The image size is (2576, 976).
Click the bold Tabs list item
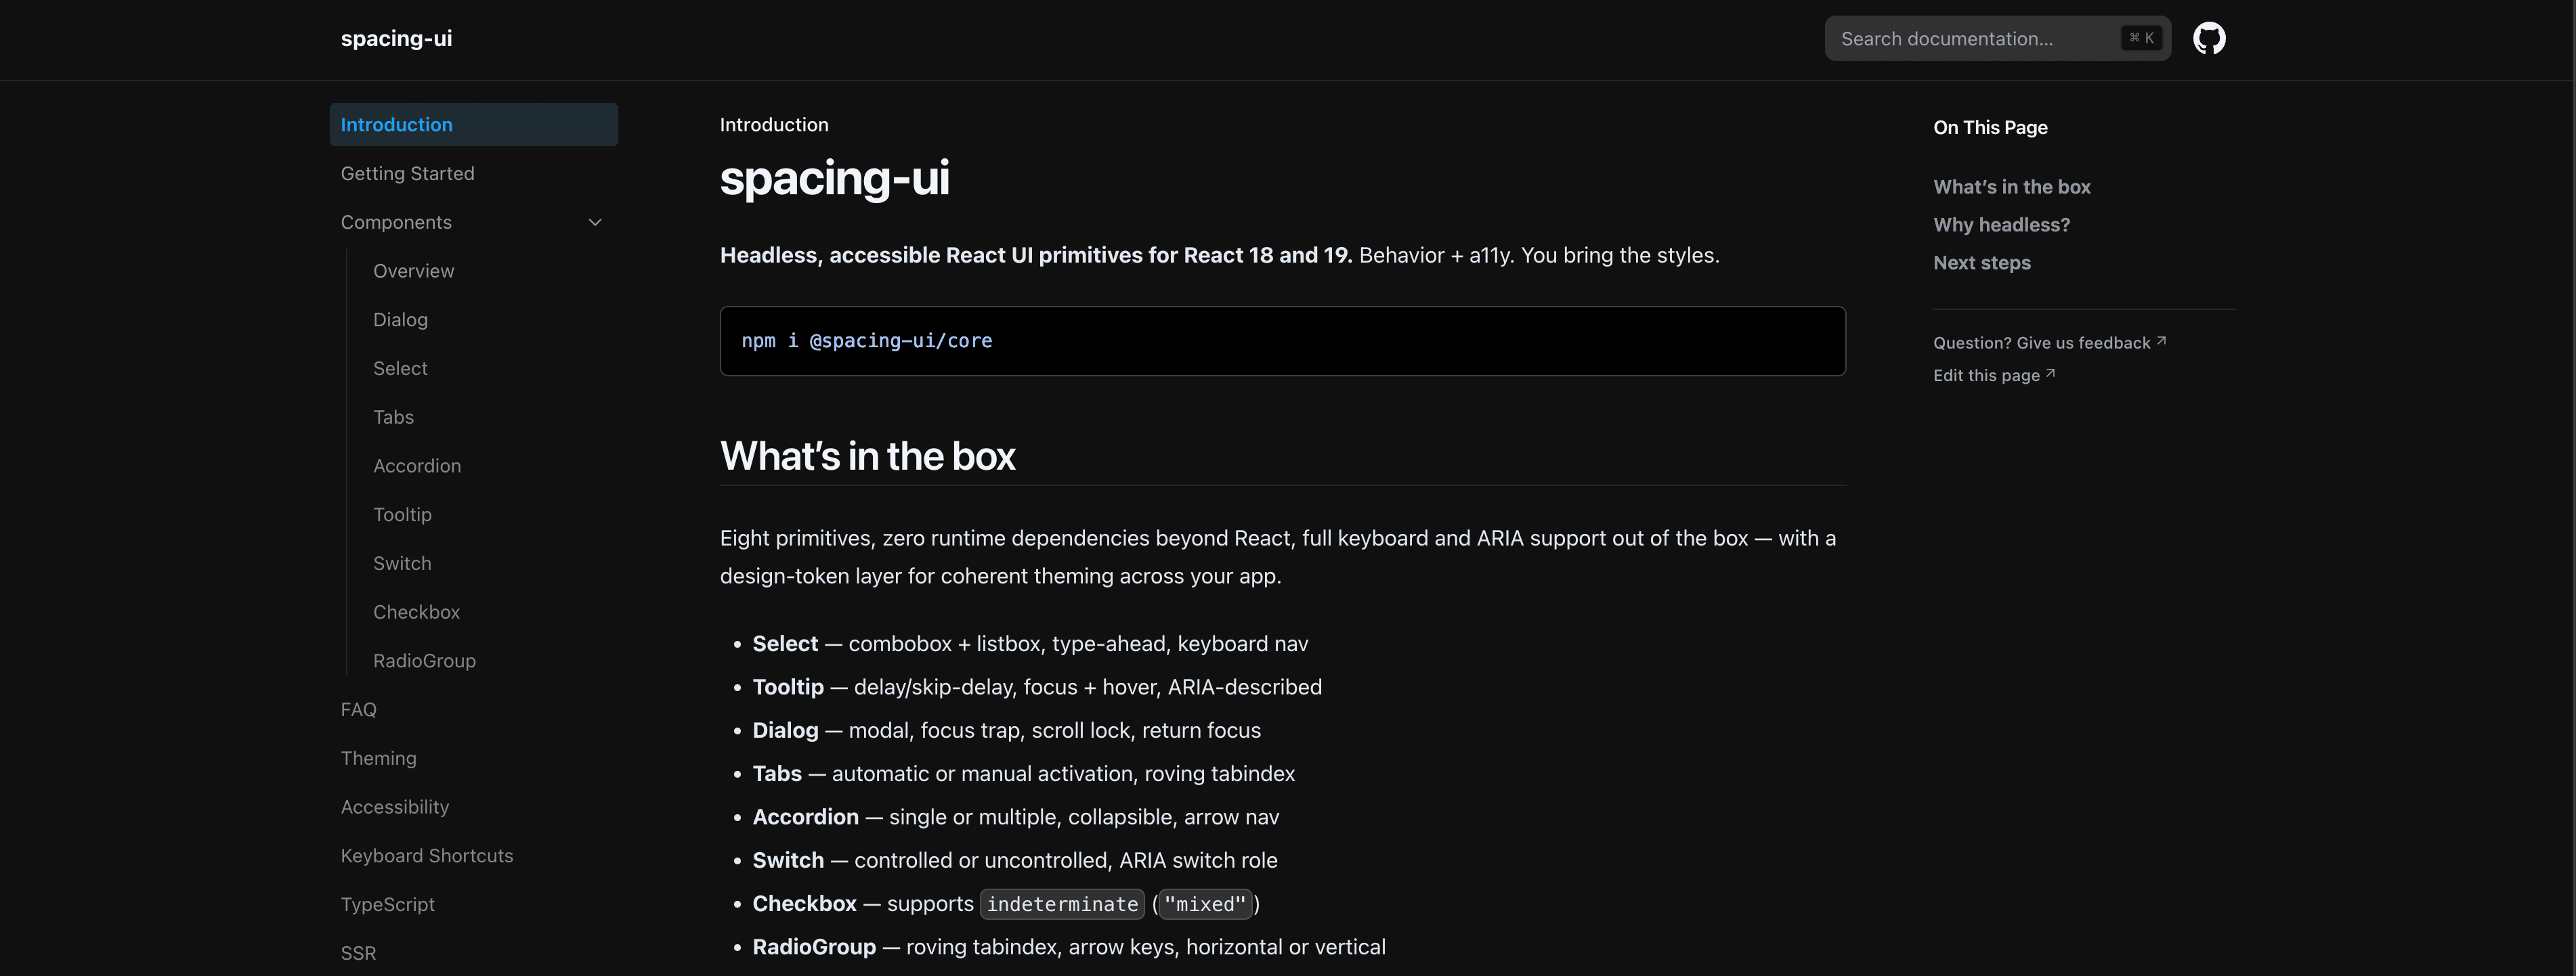pos(777,774)
